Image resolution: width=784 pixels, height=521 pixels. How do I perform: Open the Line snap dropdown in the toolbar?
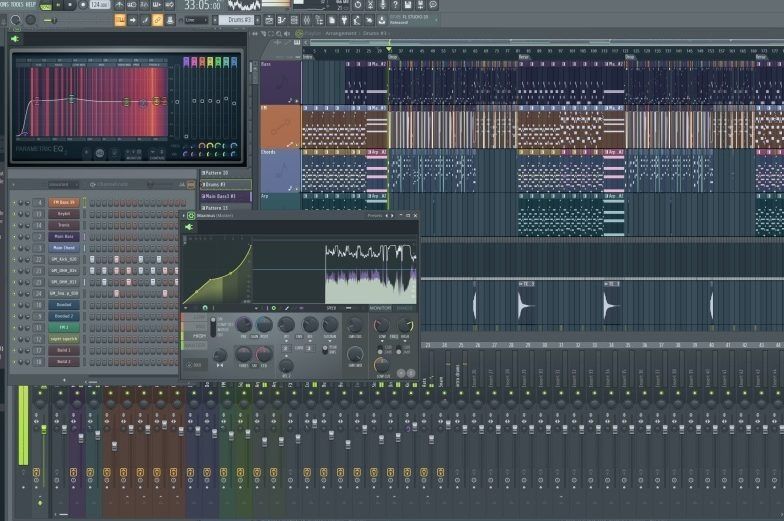click(x=196, y=20)
